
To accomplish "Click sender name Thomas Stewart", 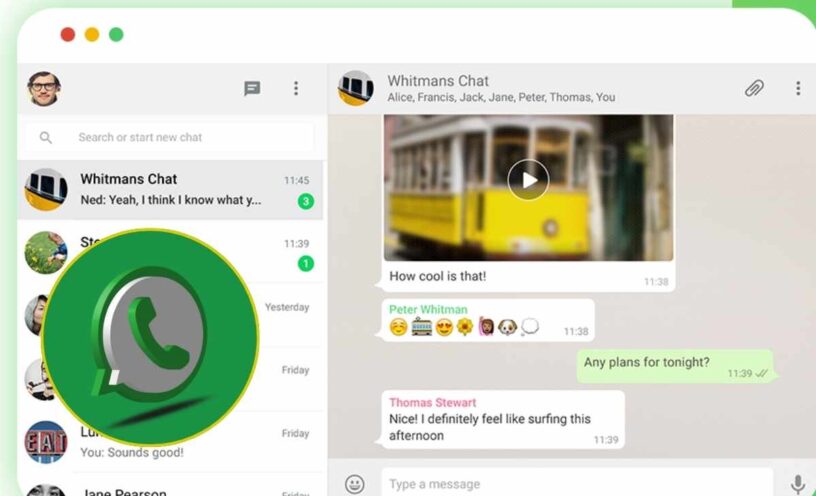I will [x=432, y=402].
